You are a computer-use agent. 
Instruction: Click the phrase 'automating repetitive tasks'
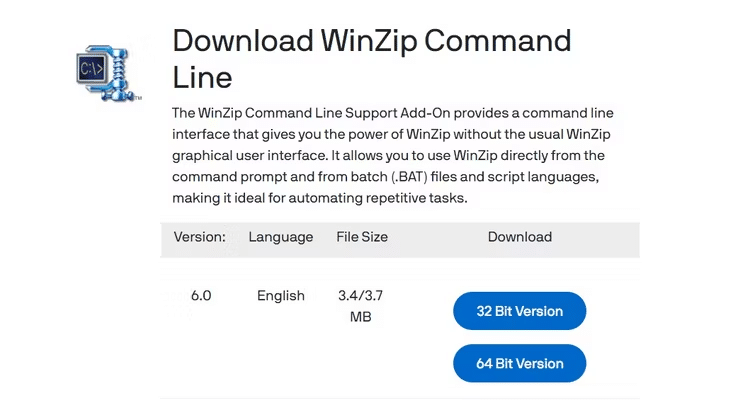364,198
